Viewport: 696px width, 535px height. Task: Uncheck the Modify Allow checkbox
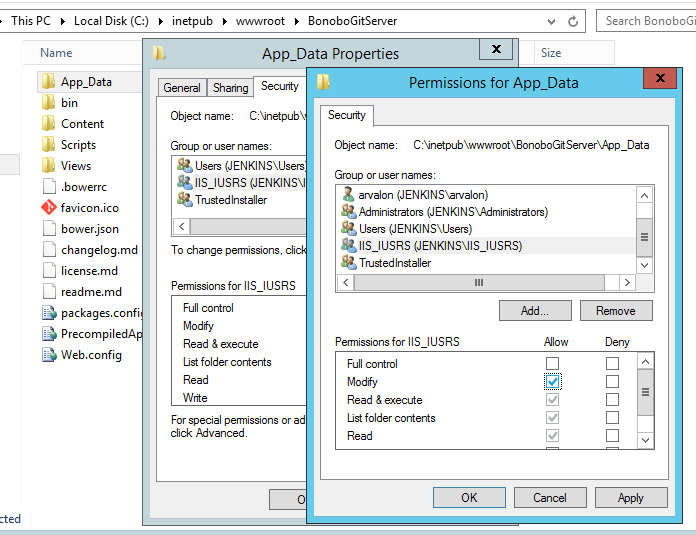click(553, 382)
